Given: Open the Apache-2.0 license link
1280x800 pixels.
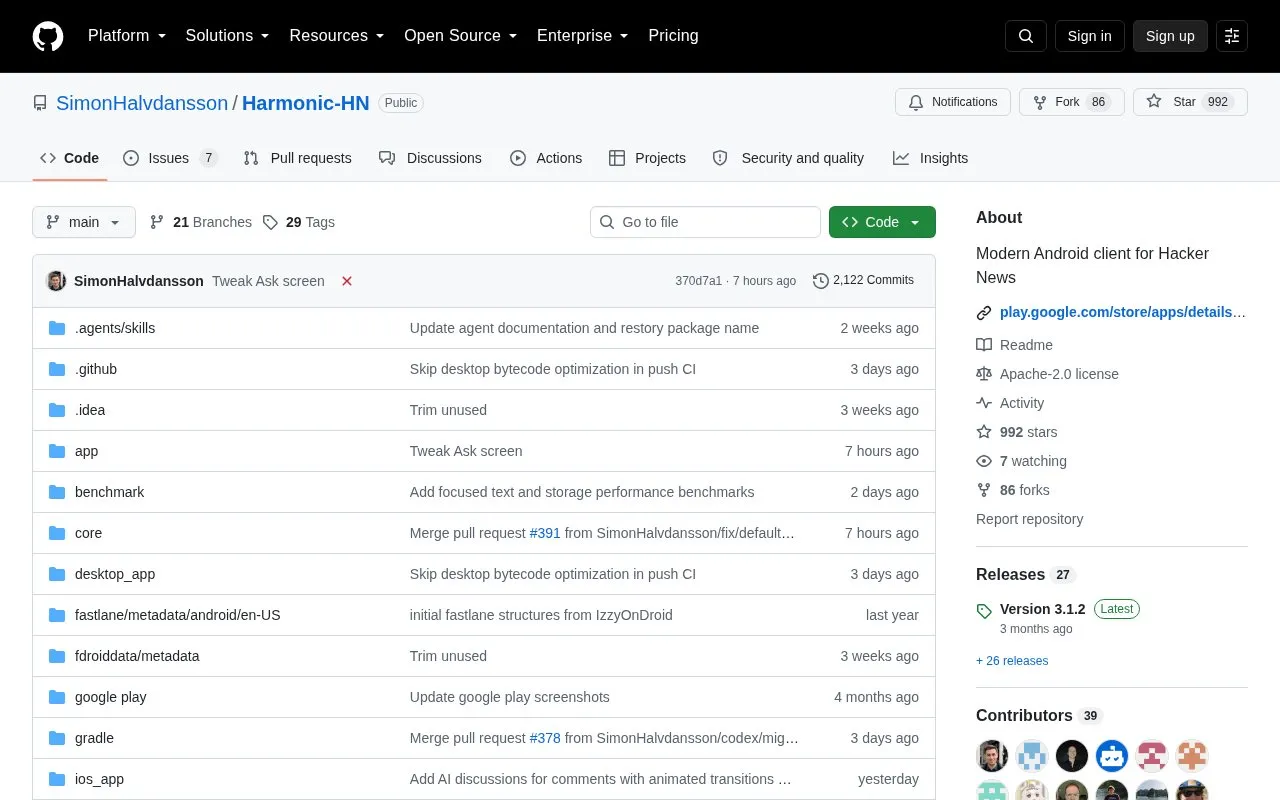Looking at the screenshot, I should [1059, 374].
